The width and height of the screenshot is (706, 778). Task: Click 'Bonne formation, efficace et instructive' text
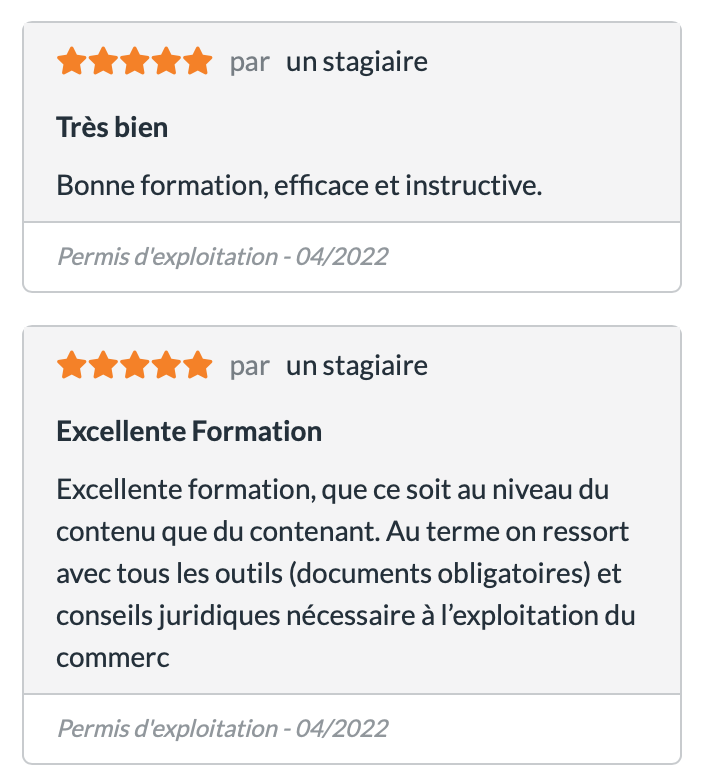point(299,185)
